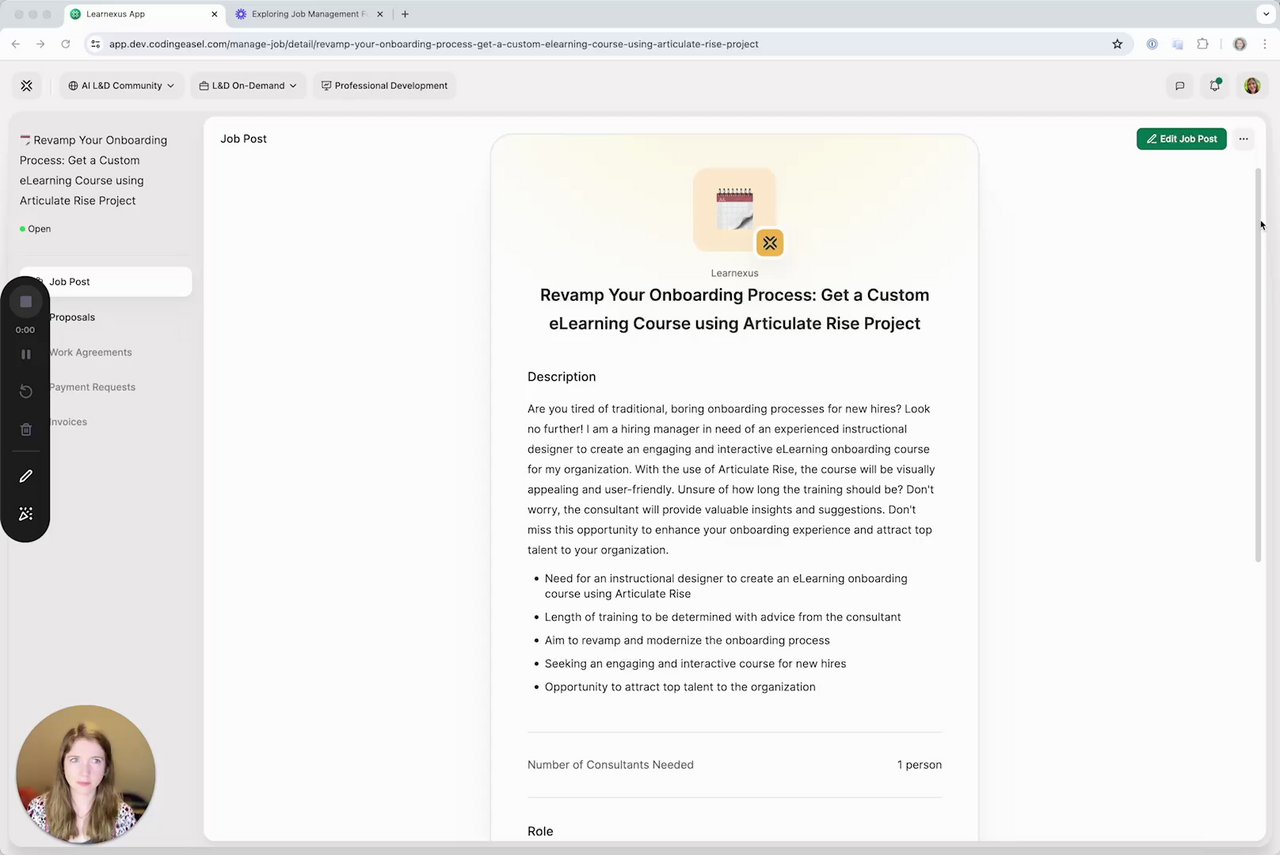The width and height of the screenshot is (1280, 855).
Task: Go back in browser history
Action: coord(15,44)
